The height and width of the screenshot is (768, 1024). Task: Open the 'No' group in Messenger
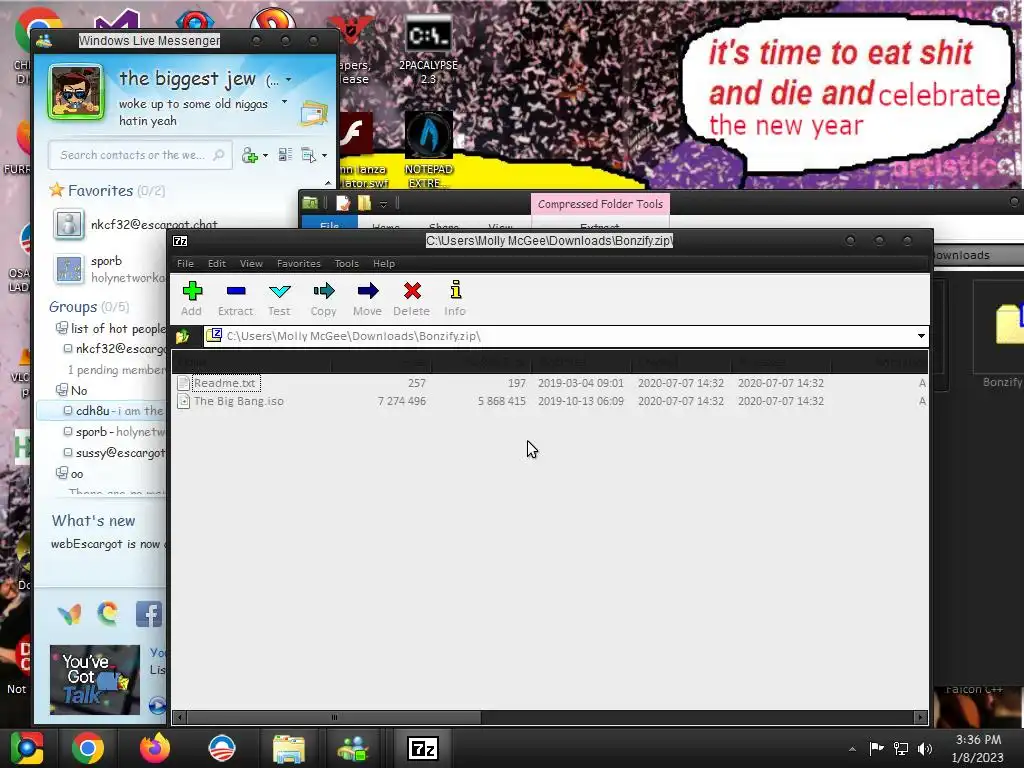(72, 391)
